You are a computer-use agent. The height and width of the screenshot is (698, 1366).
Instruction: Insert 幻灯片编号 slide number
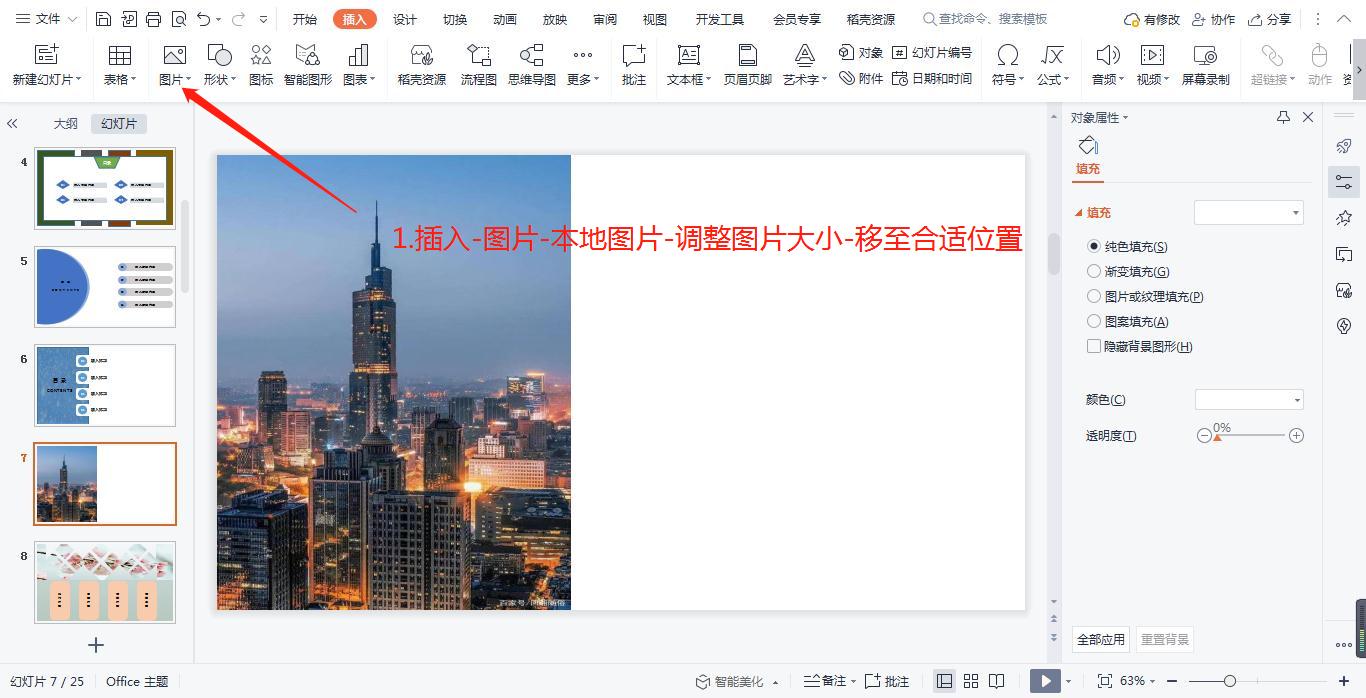coord(932,53)
